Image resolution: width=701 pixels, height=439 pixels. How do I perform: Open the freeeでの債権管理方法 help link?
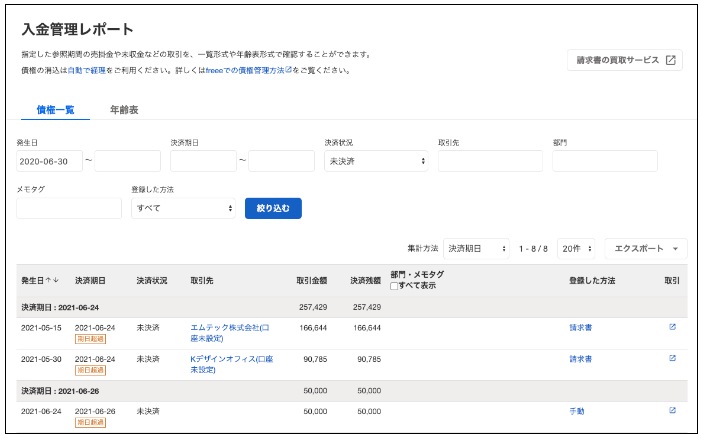(245, 71)
